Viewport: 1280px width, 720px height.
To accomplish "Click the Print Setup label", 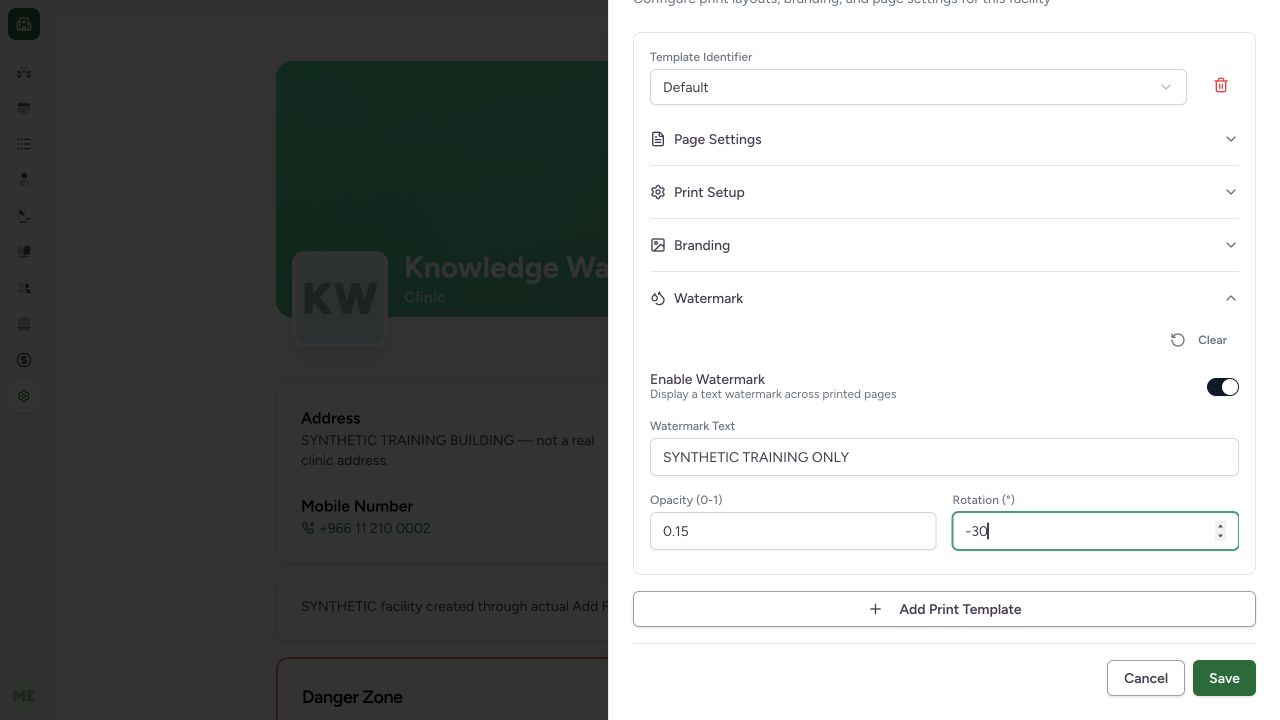I will 709,192.
